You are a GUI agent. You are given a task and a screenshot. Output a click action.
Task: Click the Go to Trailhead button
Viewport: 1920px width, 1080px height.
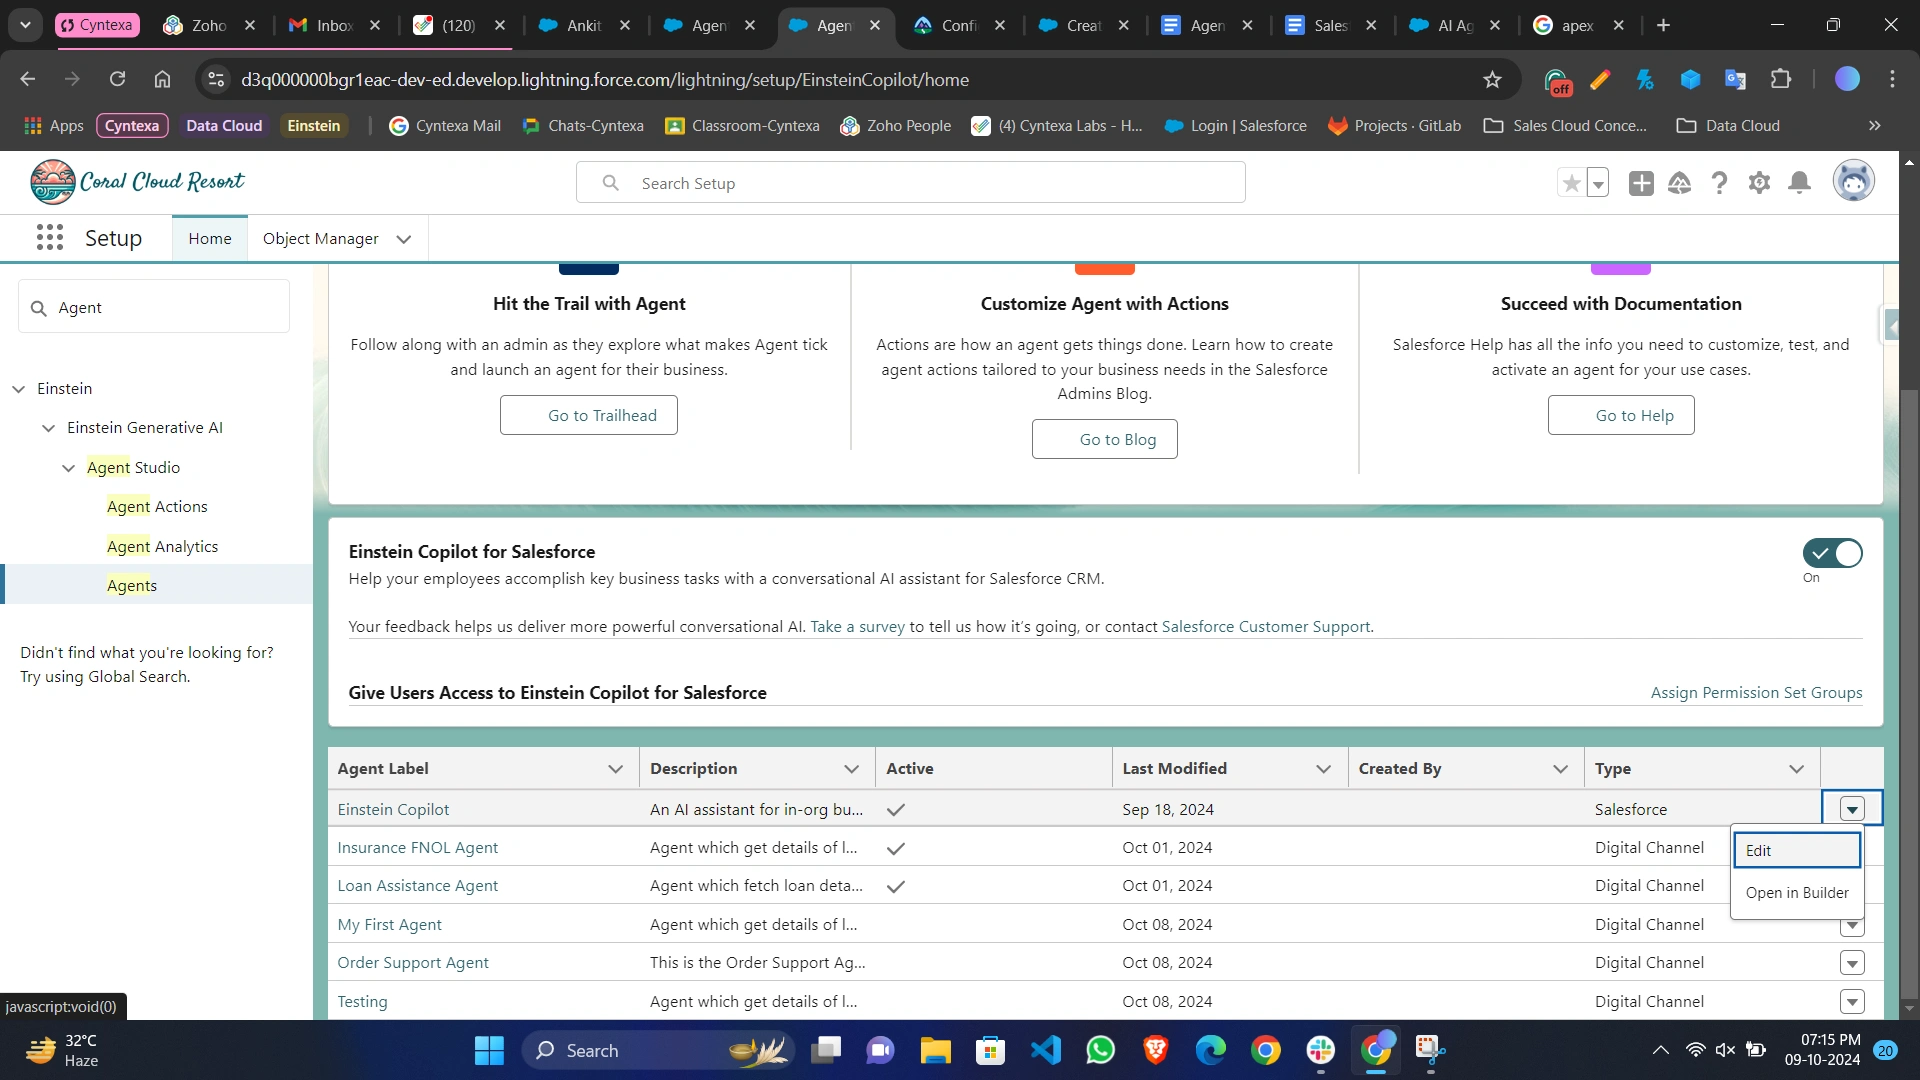588,415
